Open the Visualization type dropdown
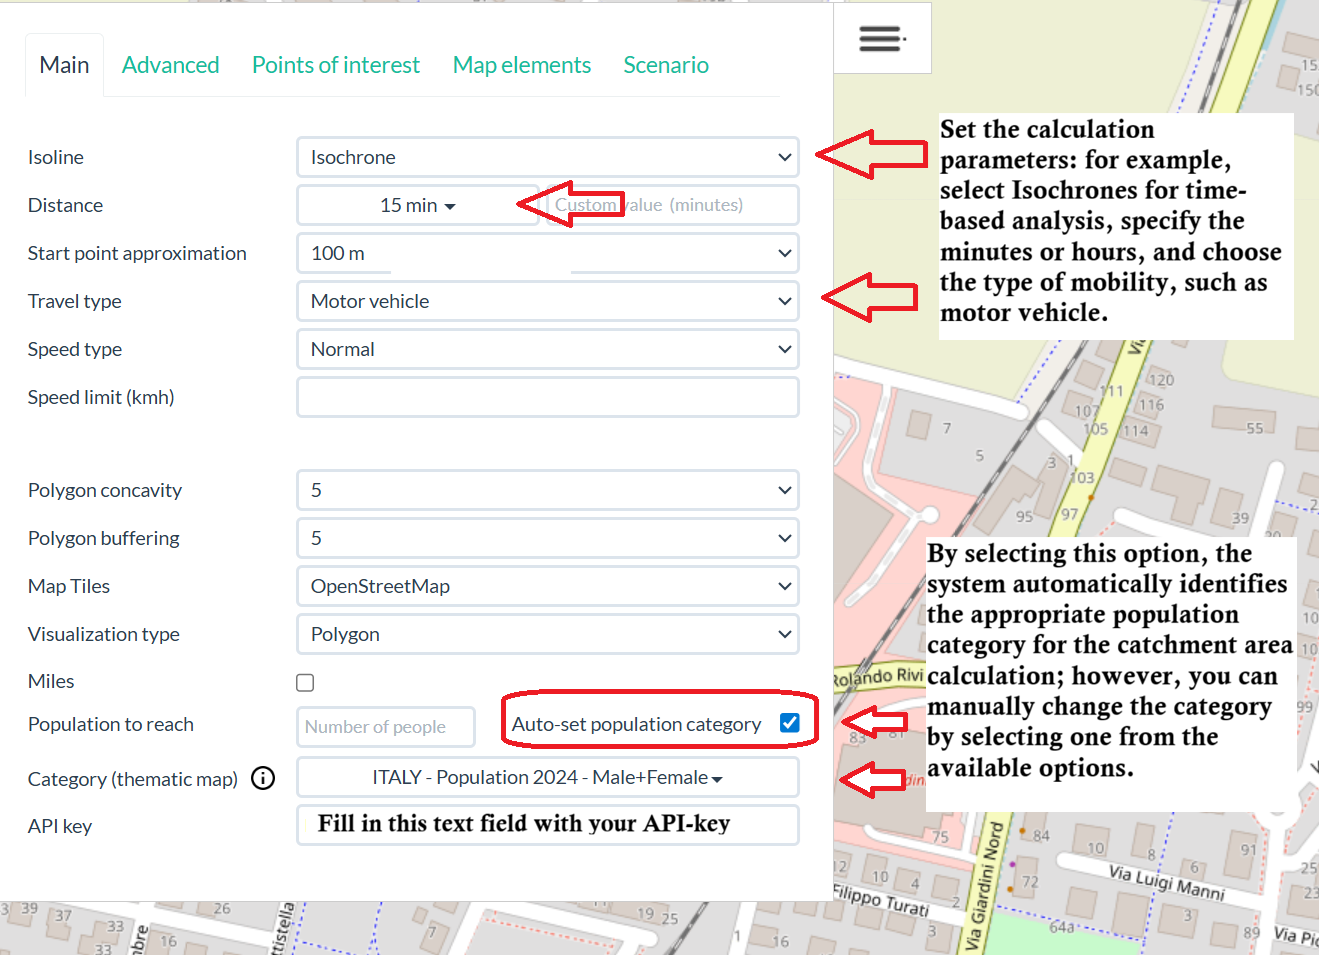Viewport: 1319px width, 955px height. point(547,634)
